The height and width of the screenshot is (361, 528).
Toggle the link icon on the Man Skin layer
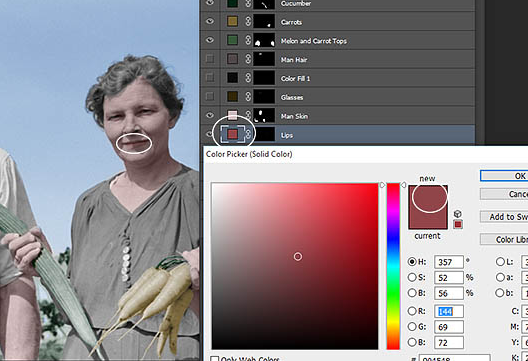pos(248,116)
